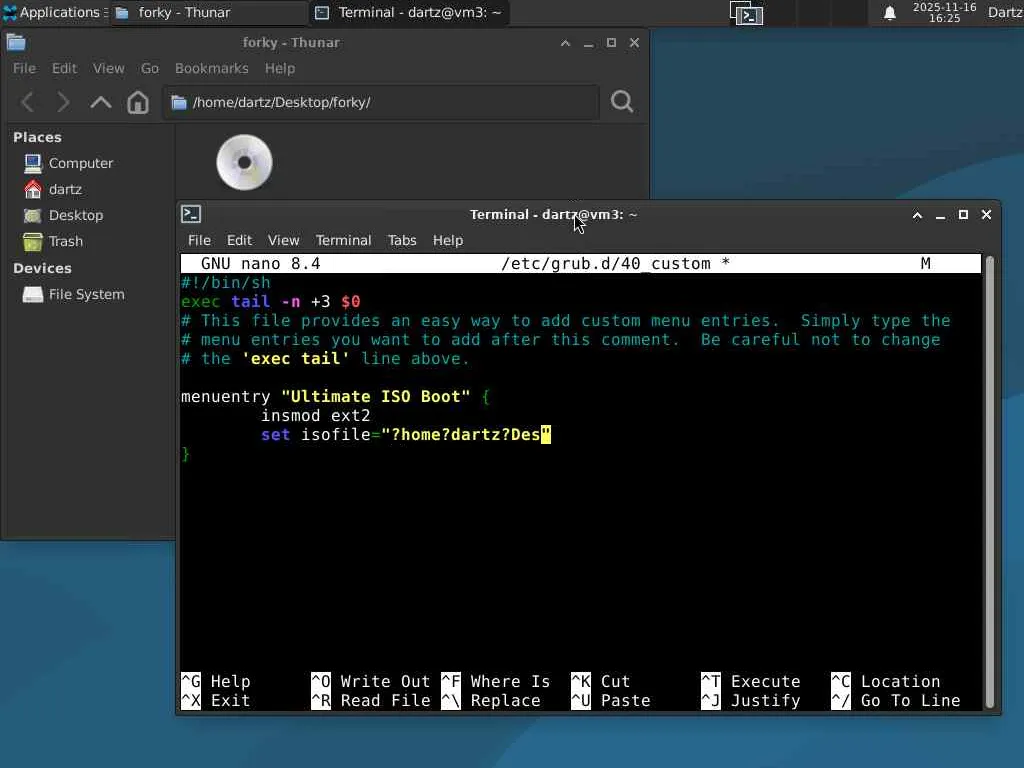The height and width of the screenshot is (768, 1024).
Task: Open Terminal Help menu
Action: [447, 240]
